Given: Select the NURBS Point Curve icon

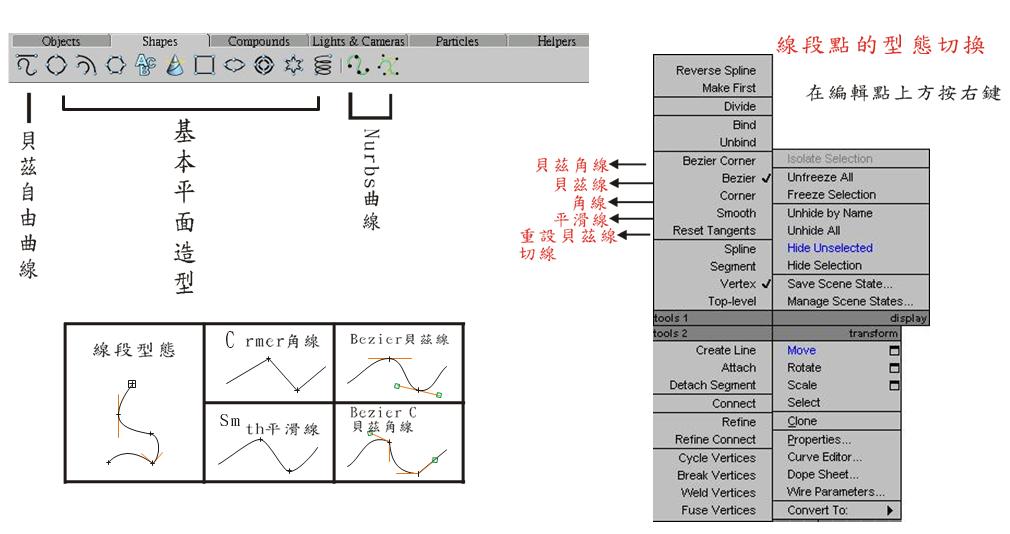Looking at the screenshot, I should pos(357,65).
